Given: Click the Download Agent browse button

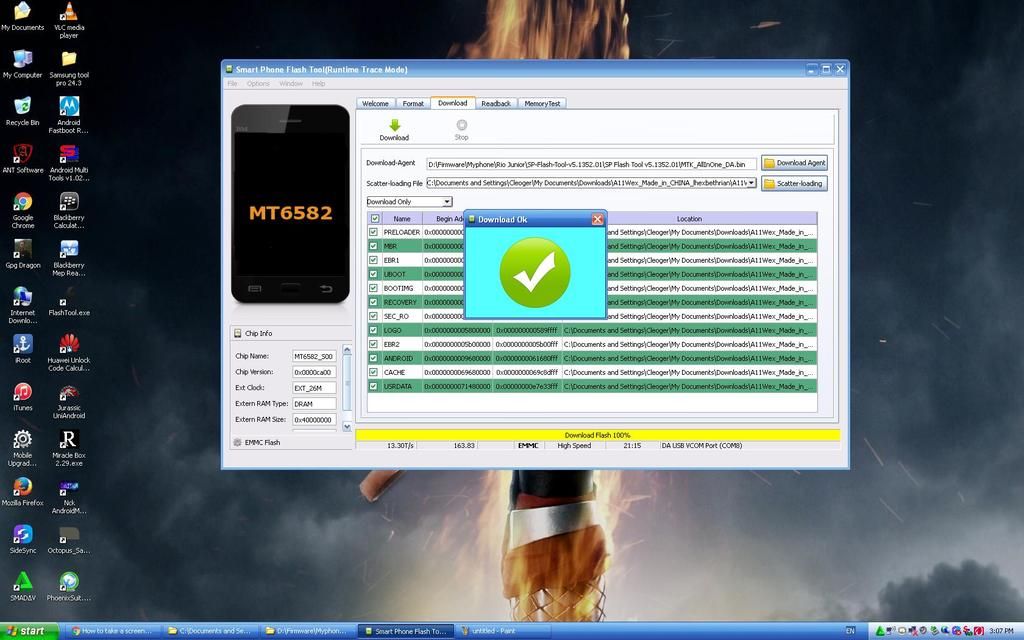Looking at the screenshot, I should coord(794,163).
